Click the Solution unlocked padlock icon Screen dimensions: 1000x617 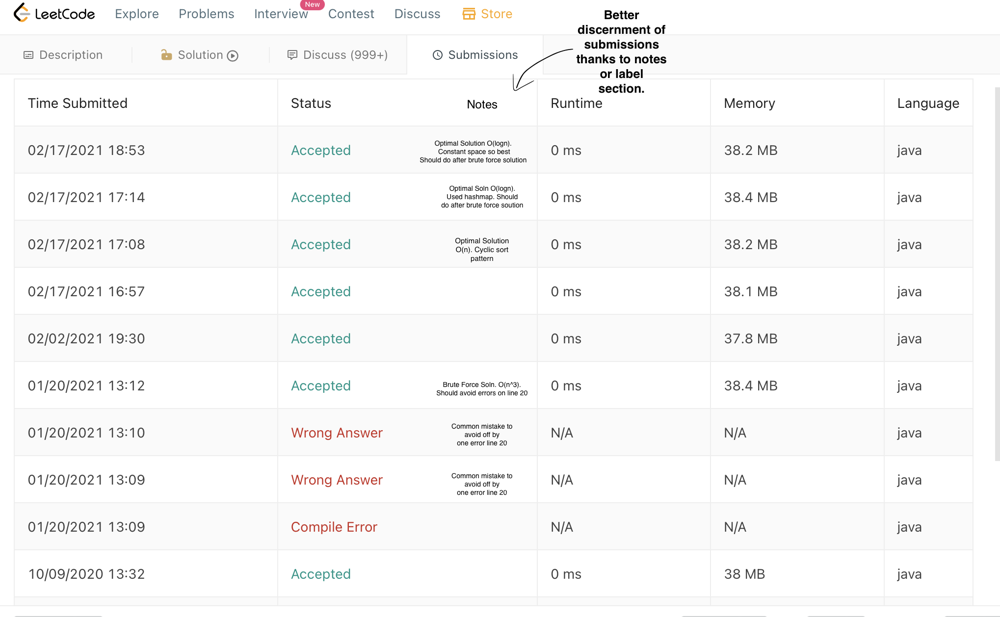pos(166,55)
